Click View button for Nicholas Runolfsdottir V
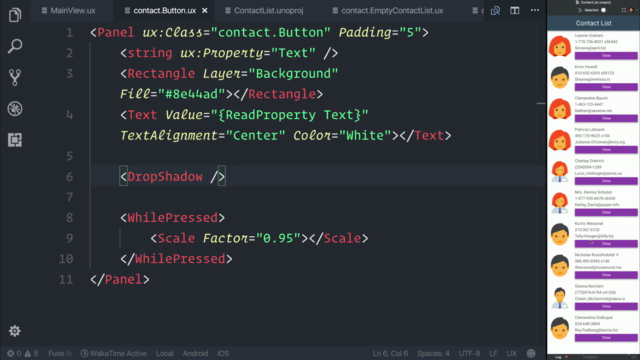The width and height of the screenshot is (640, 360). 606,275
